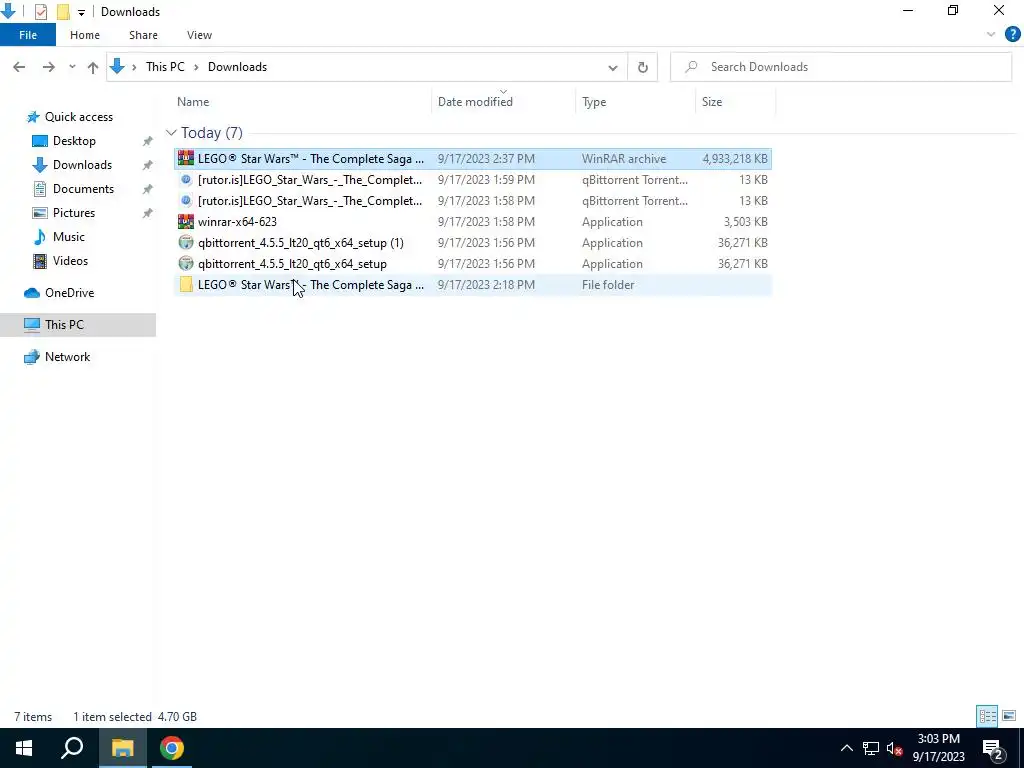The image size is (1024, 768).
Task: Select the 1:59 PM rutor.is torrent file
Action: click(472, 180)
